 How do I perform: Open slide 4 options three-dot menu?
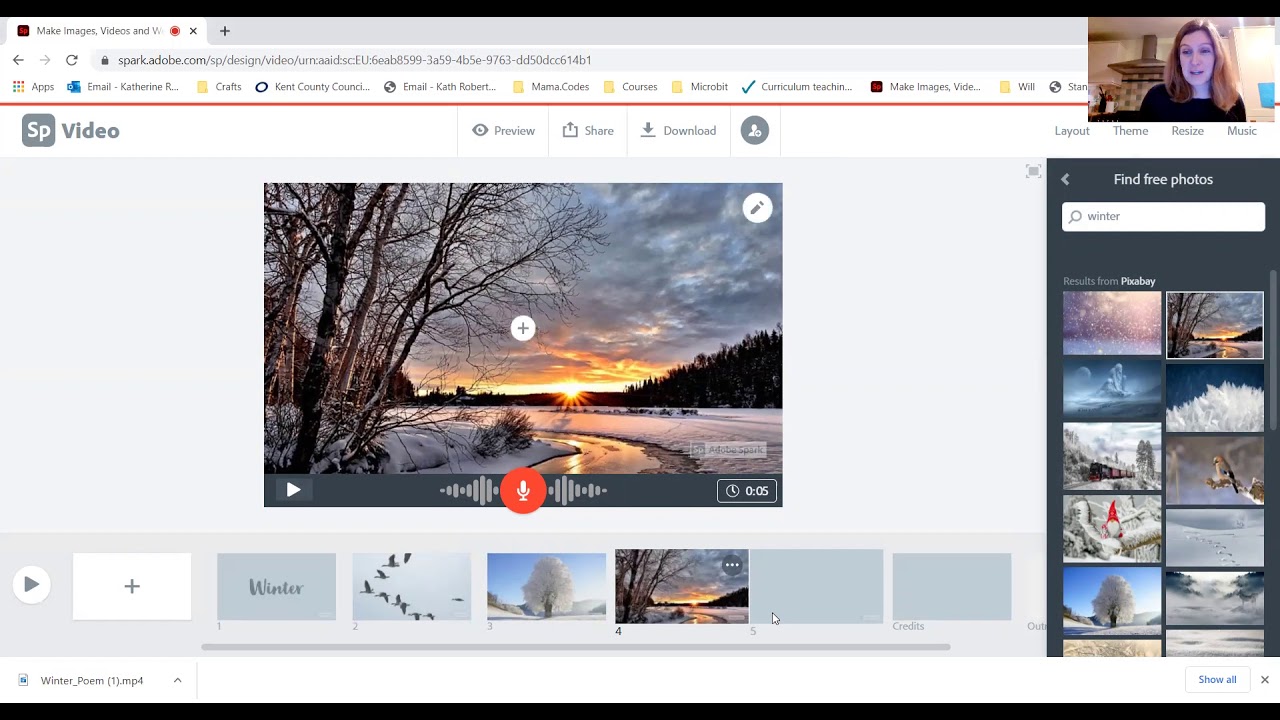pyautogui.click(x=732, y=565)
